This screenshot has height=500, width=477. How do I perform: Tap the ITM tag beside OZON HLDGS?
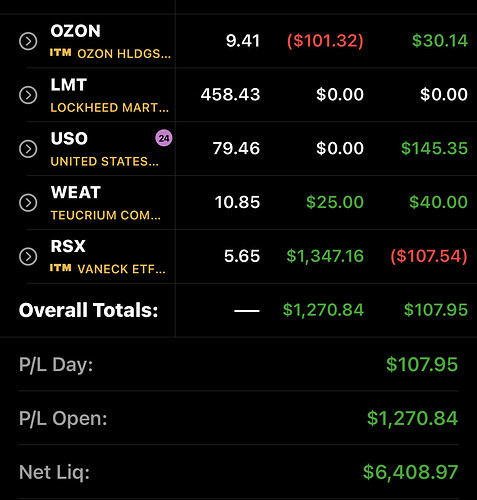60,53
